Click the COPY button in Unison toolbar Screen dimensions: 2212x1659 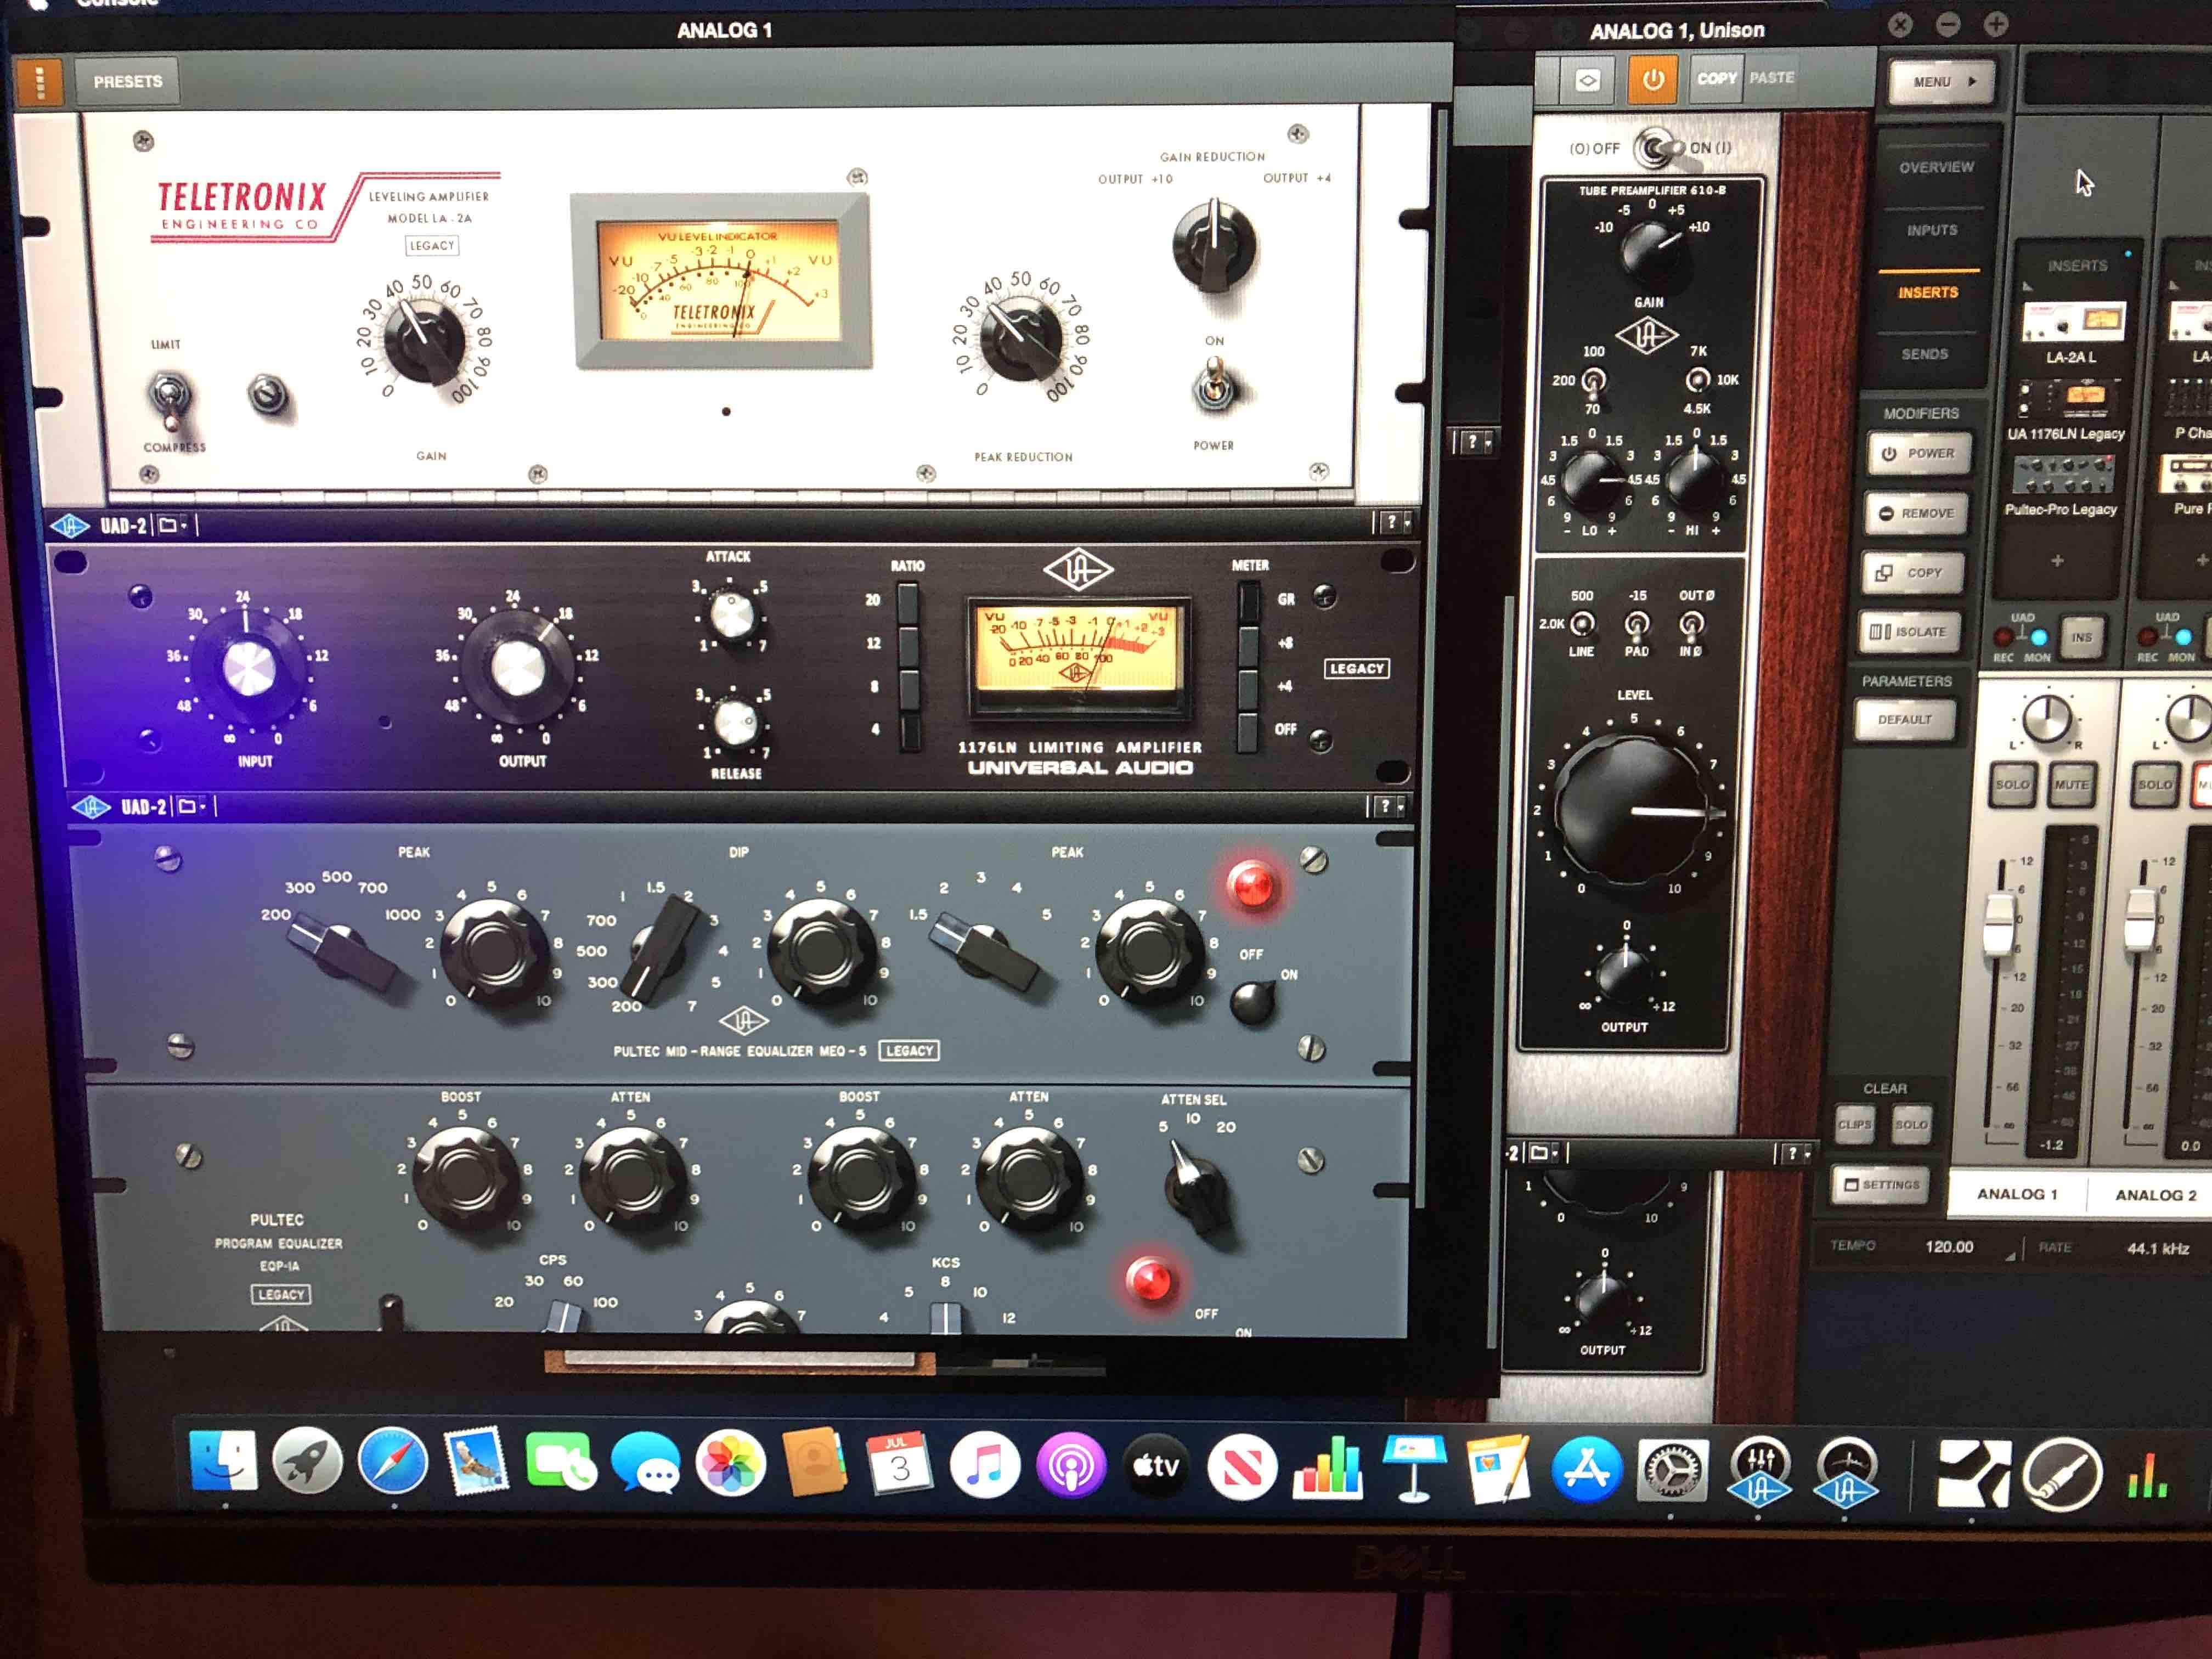[x=1716, y=78]
